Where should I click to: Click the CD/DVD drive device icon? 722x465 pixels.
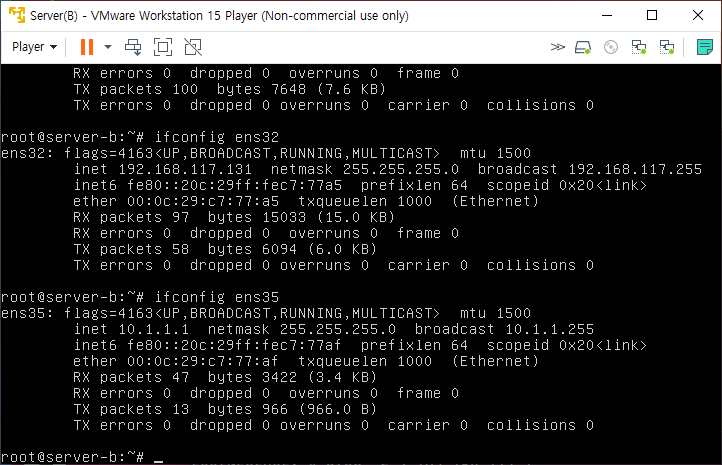pyautogui.click(x=611, y=47)
